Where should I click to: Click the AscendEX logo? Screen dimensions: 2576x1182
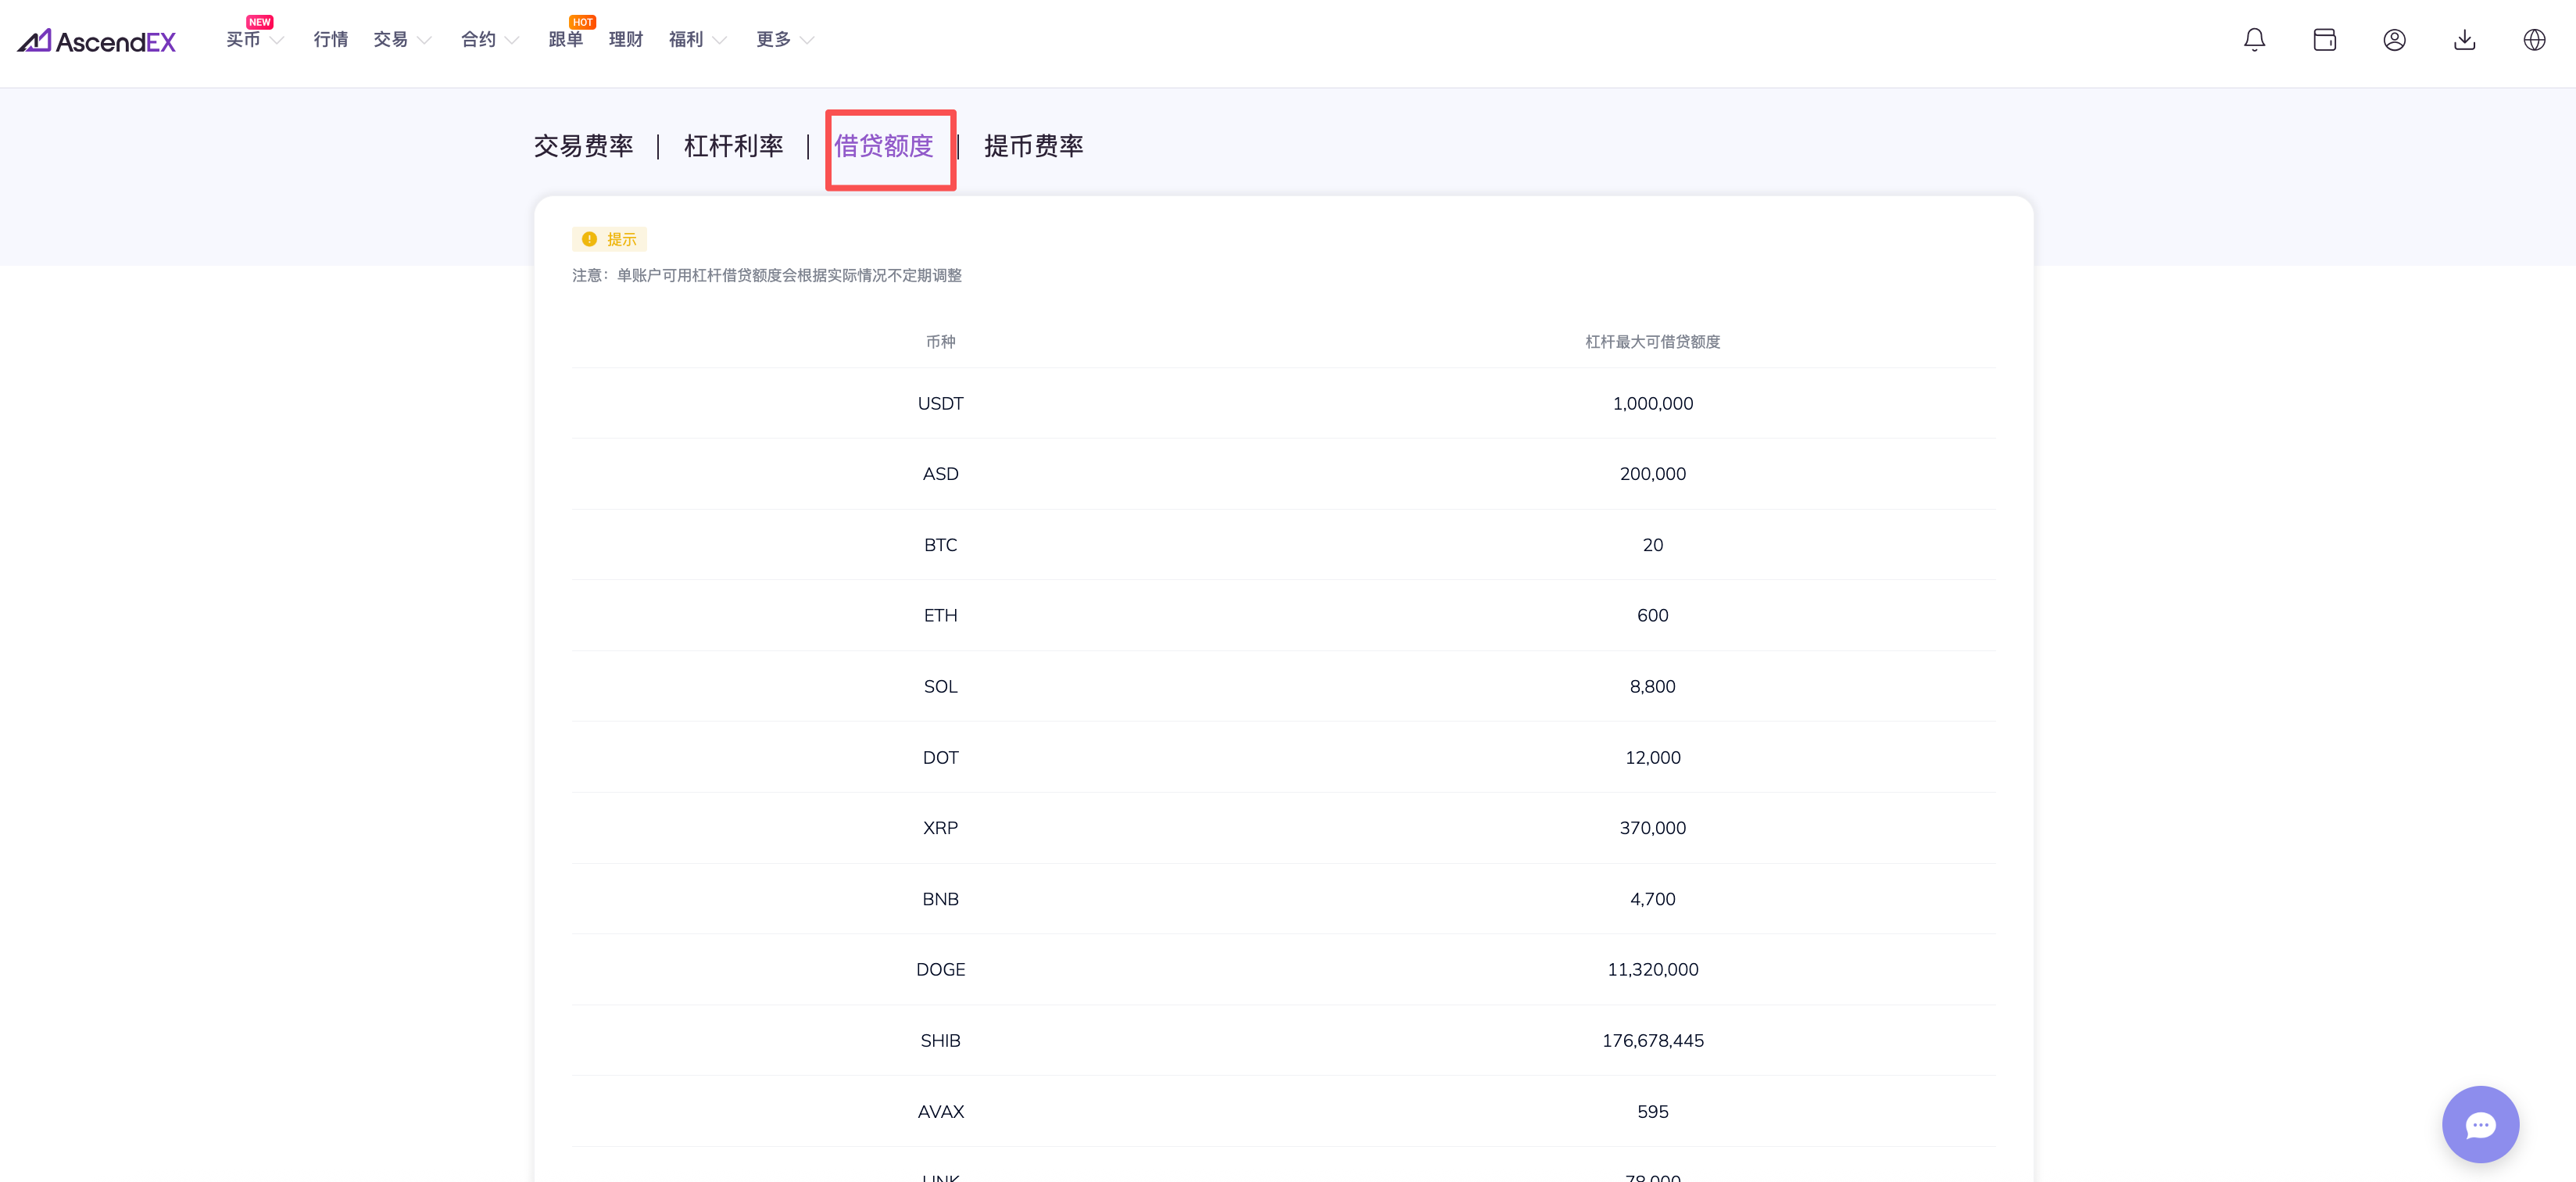(97, 41)
